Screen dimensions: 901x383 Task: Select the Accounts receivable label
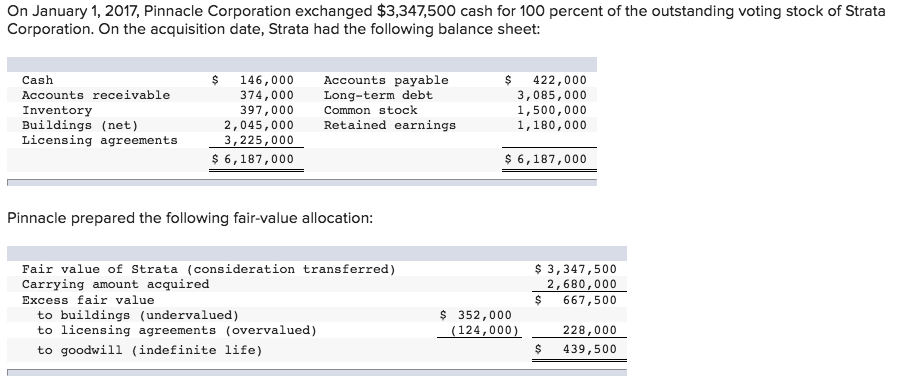[96, 95]
